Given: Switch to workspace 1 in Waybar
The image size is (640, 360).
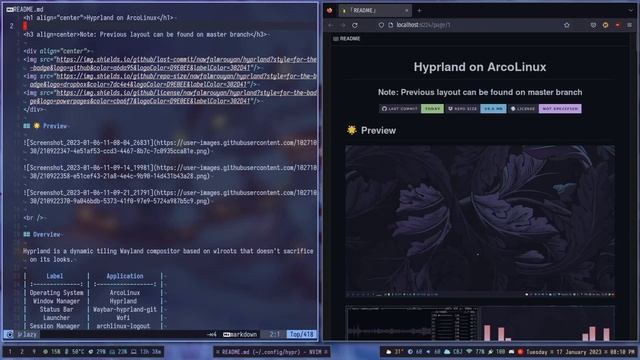Looking at the screenshot, I should (x=10, y=352).
